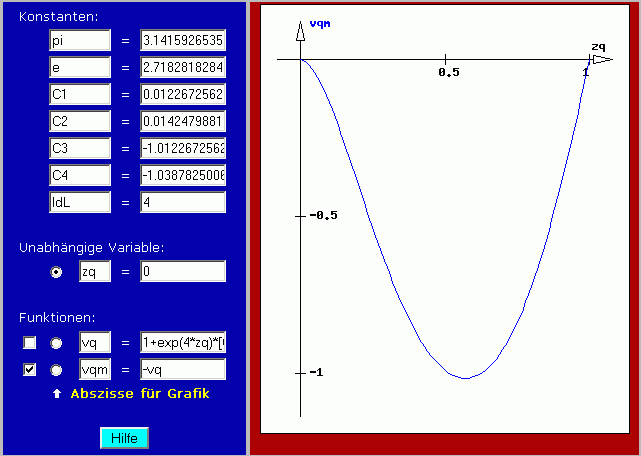Click the up arrow beside Abszisse für Grafik

click(57, 394)
